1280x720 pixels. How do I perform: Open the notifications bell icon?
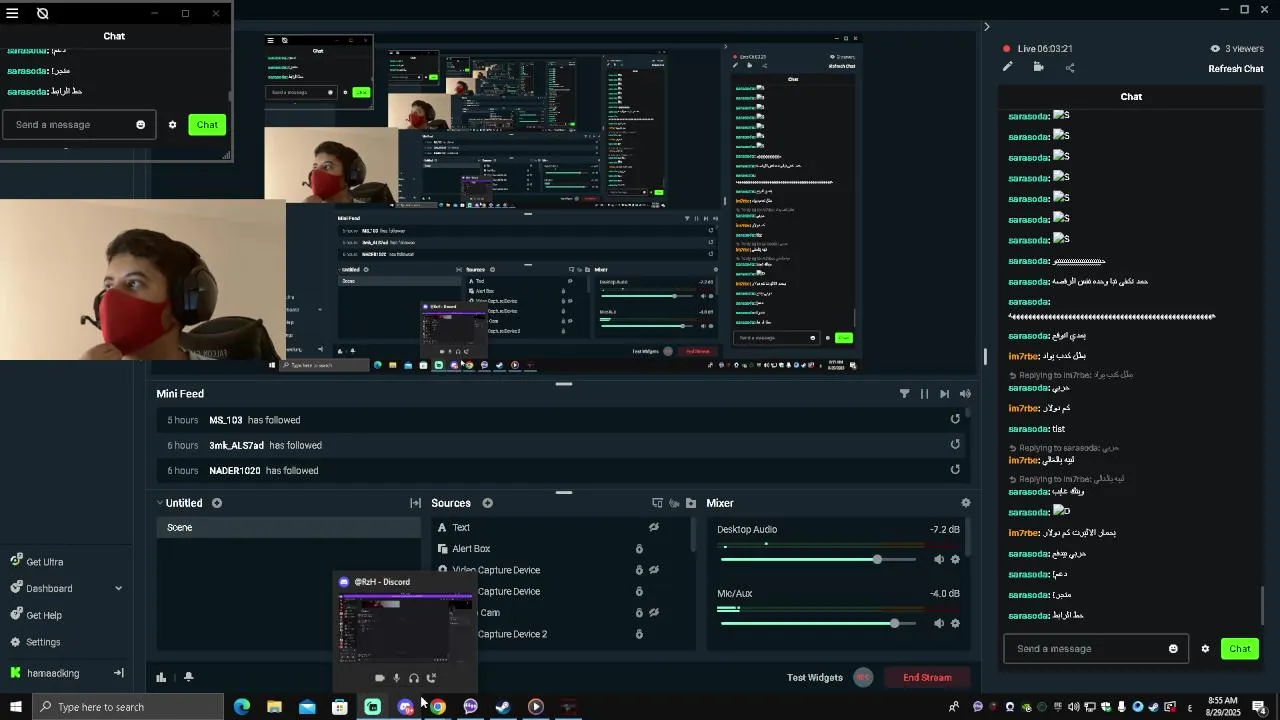click(x=188, y=677)
